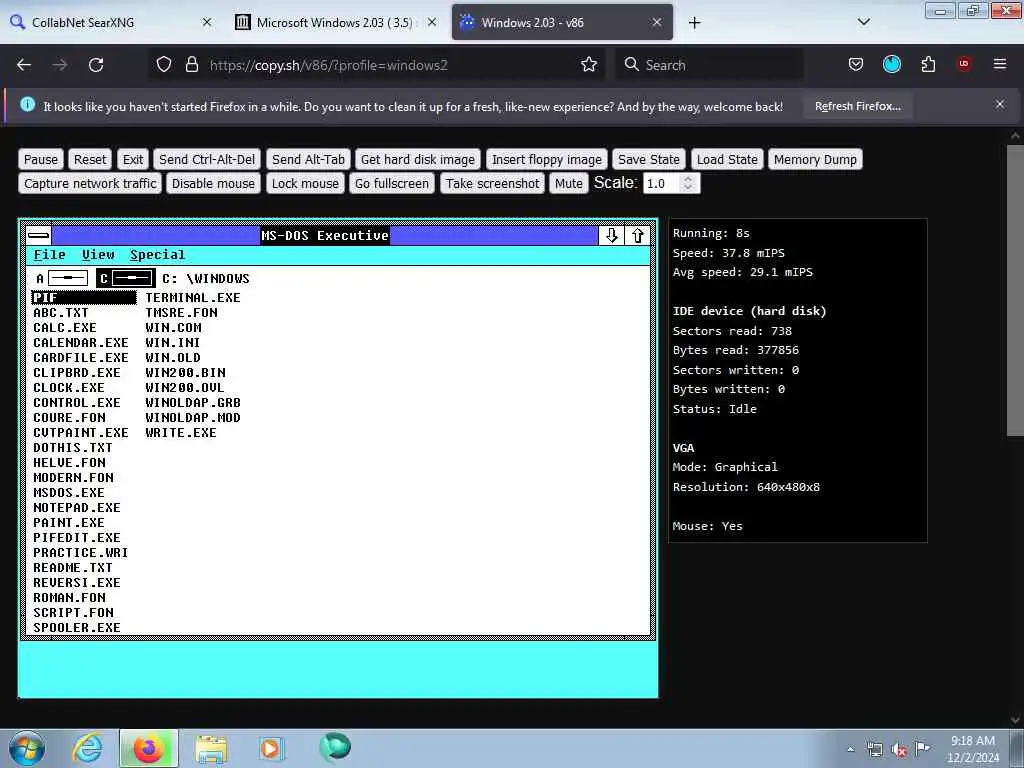The height and width of the screenshot is (768, 1024).
Task: Click the browser Search box
Action: pyautogui.click(x=710, y=65)
